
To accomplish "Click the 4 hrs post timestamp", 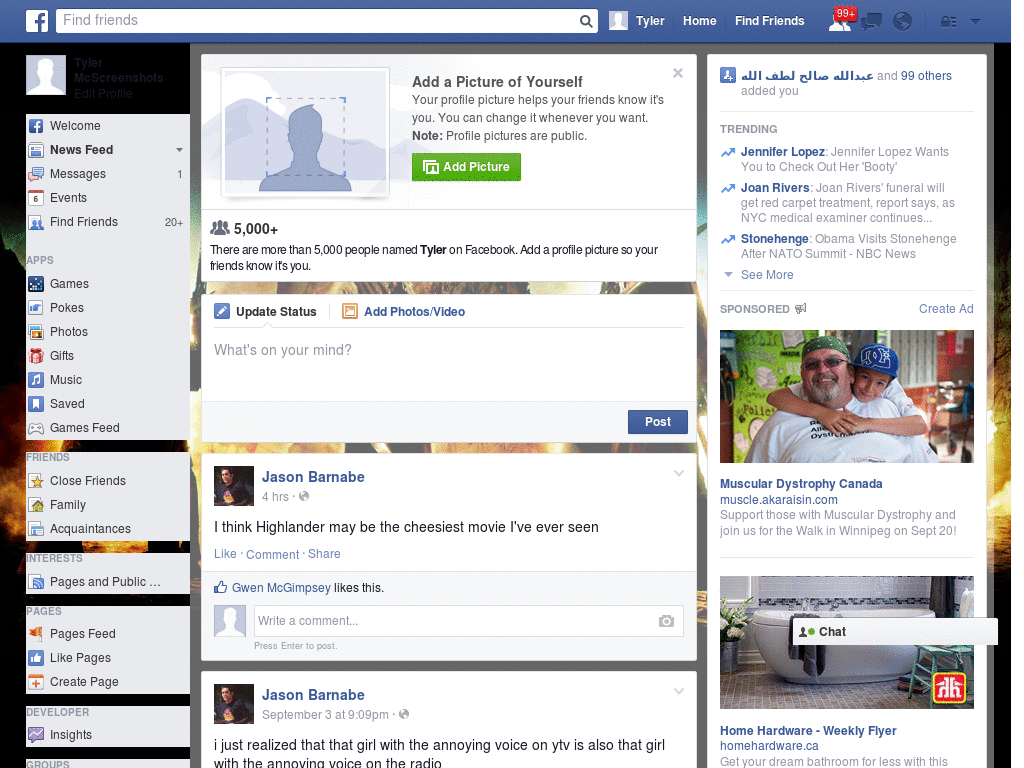I will tap(275, 497).
